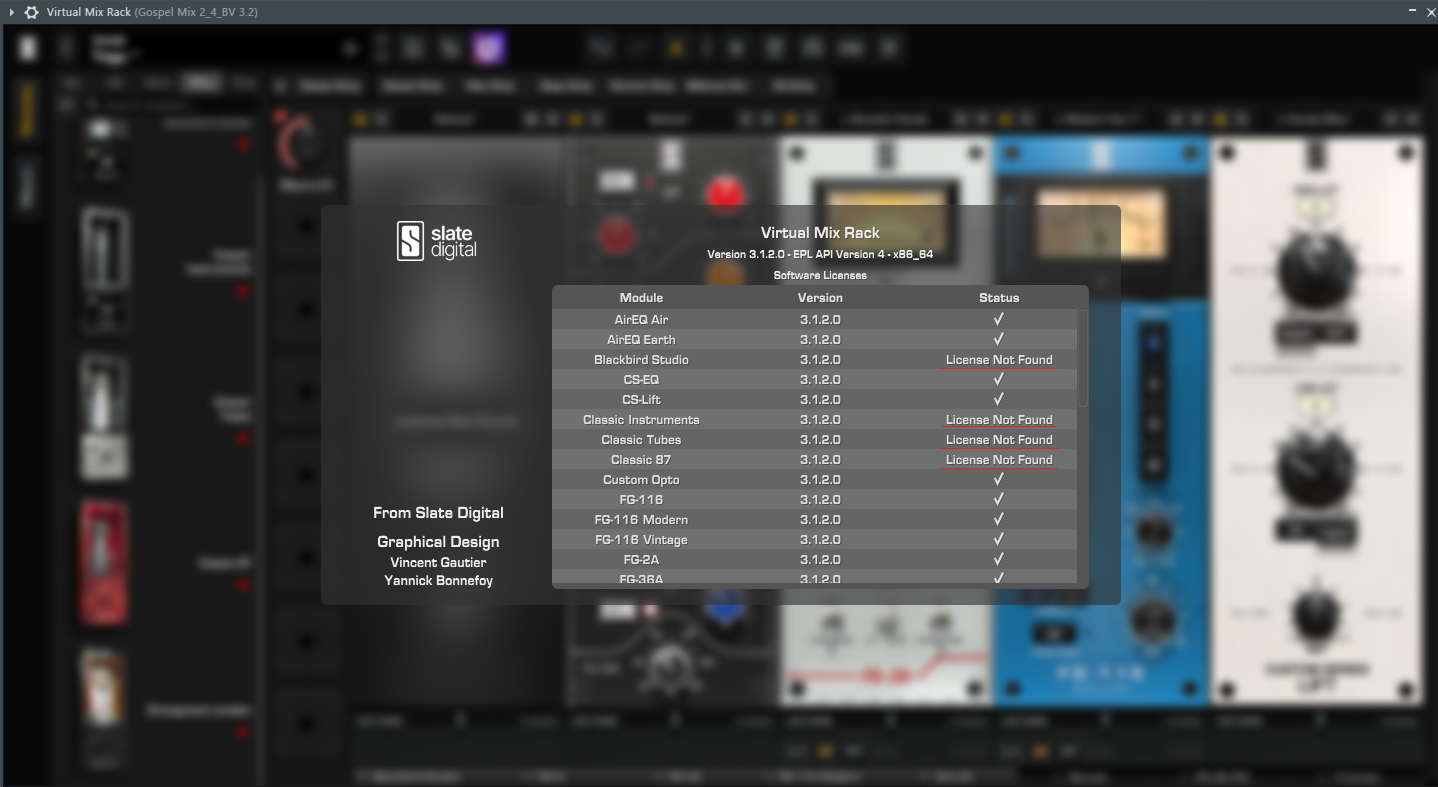
Task: Select the Module column header
Action: point(641,298)
